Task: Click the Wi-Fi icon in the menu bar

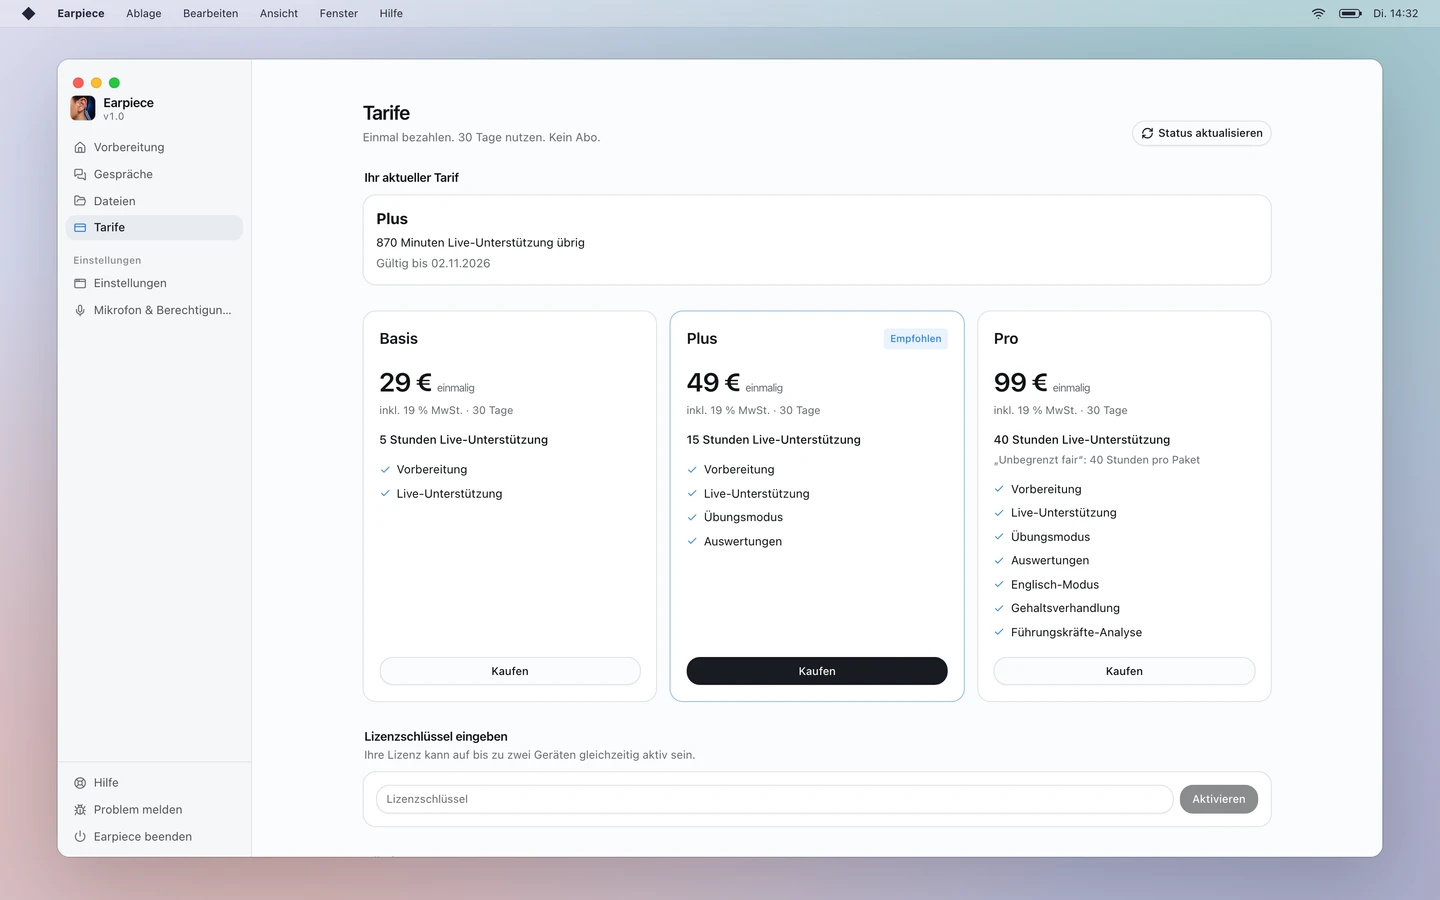Action: pyautogui.click(x=1318, y=13)
